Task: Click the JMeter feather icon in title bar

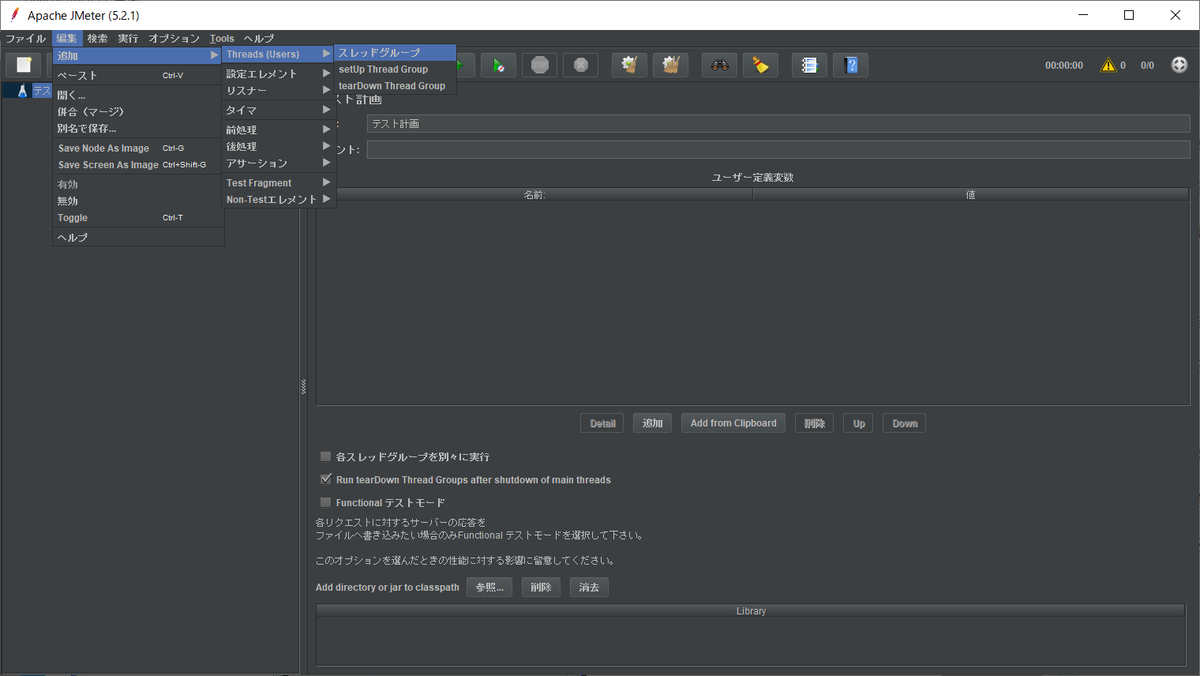Action: tap(14, 15)
